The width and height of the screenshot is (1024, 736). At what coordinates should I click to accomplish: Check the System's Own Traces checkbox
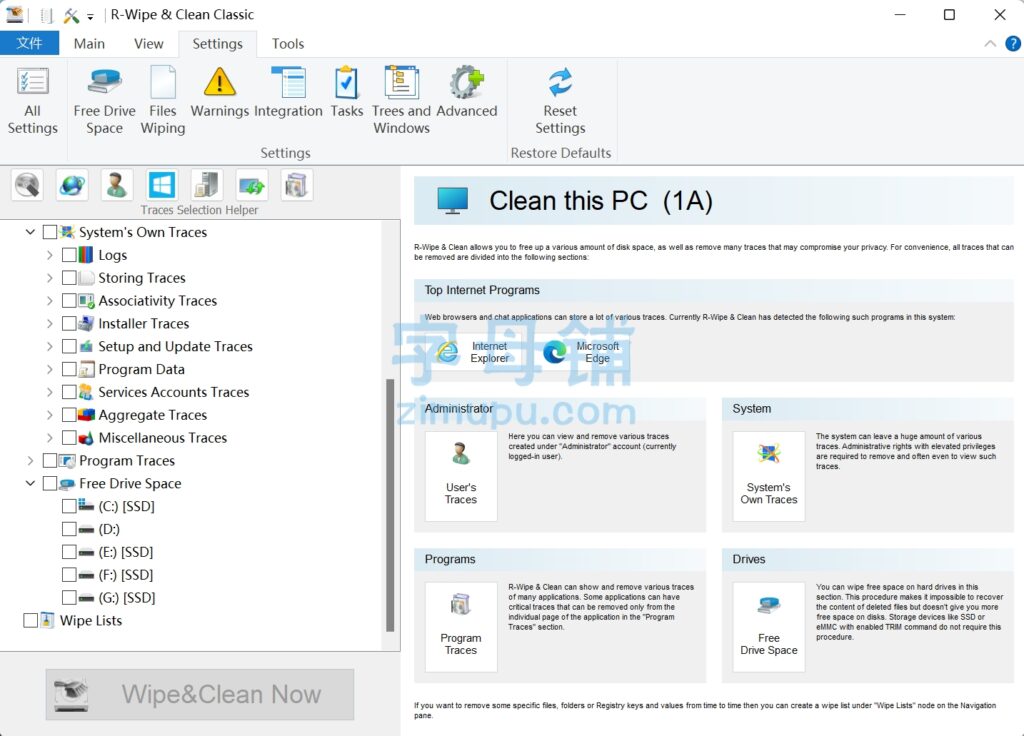pos(50,232)
